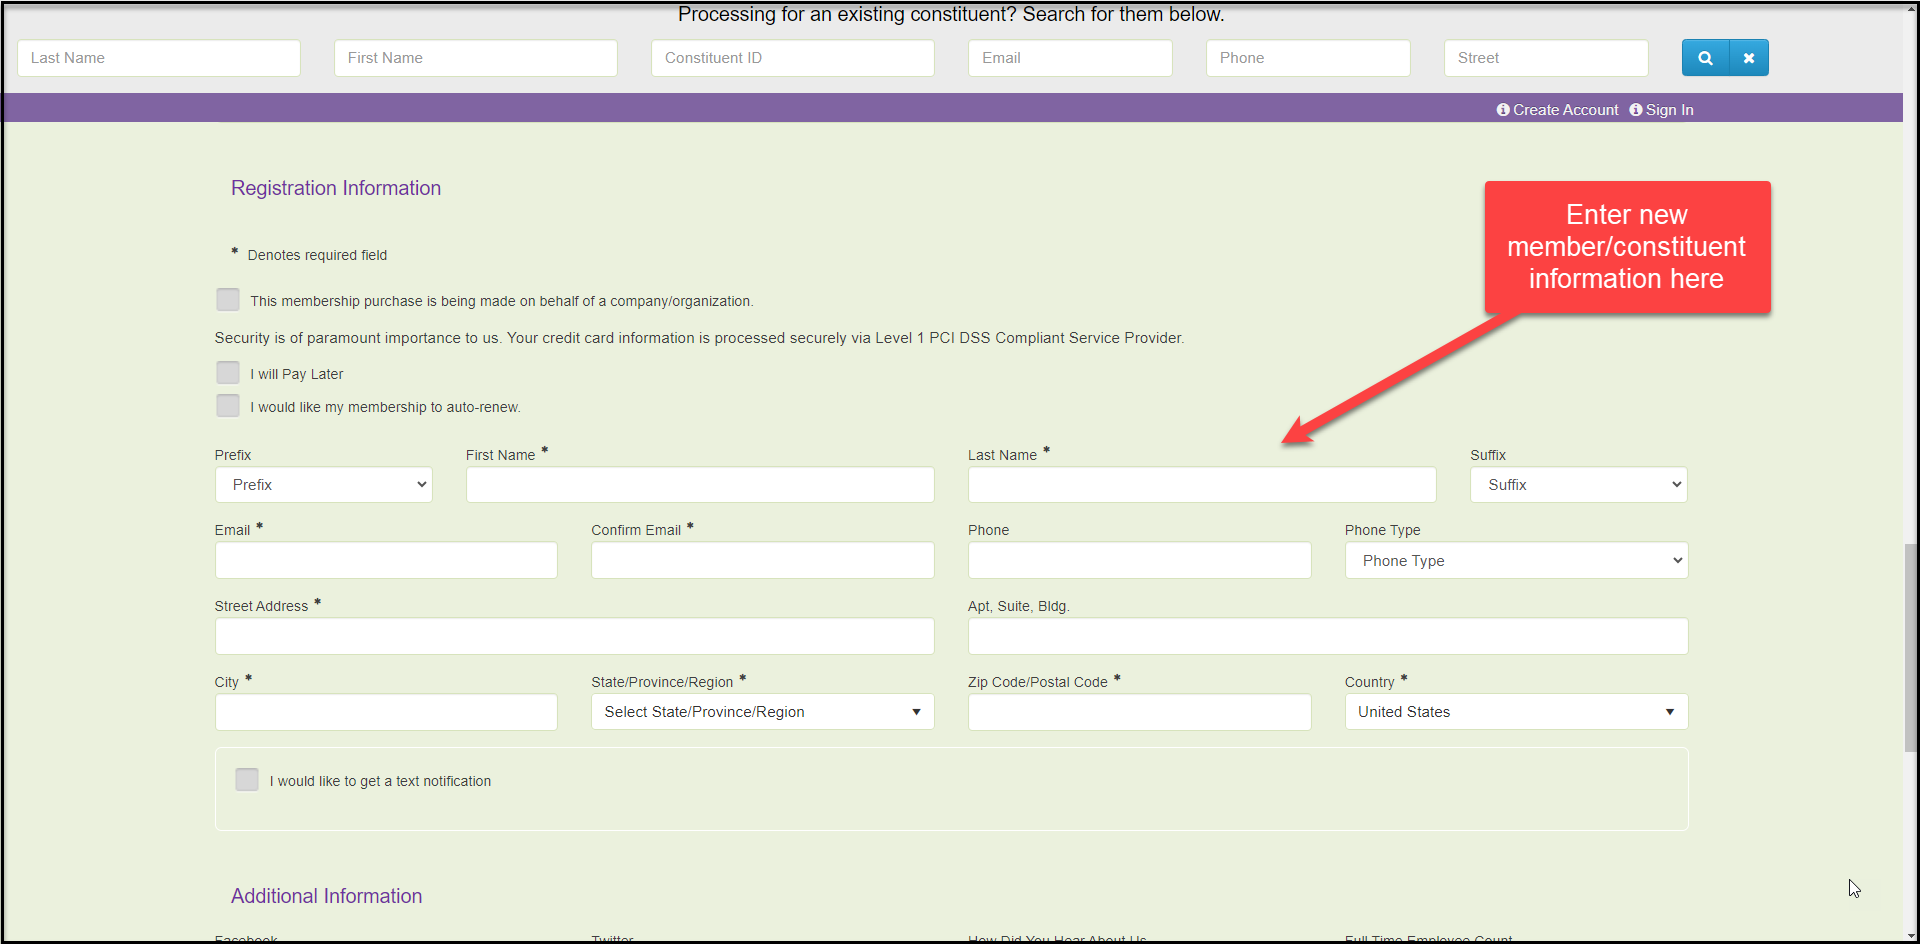Click the Confirm Email field

tap(763, 561)
